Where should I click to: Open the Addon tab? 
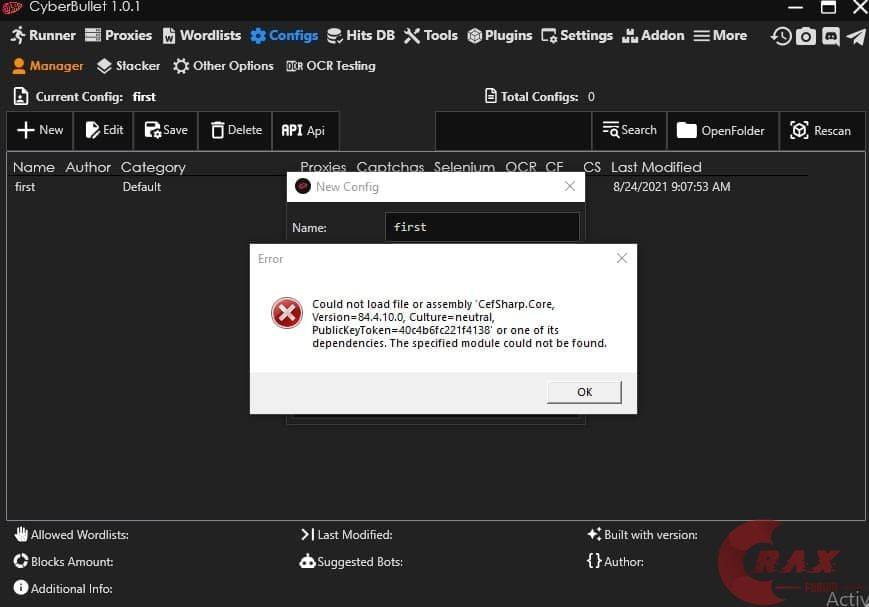pyautogui.click(x=653, y=35)
